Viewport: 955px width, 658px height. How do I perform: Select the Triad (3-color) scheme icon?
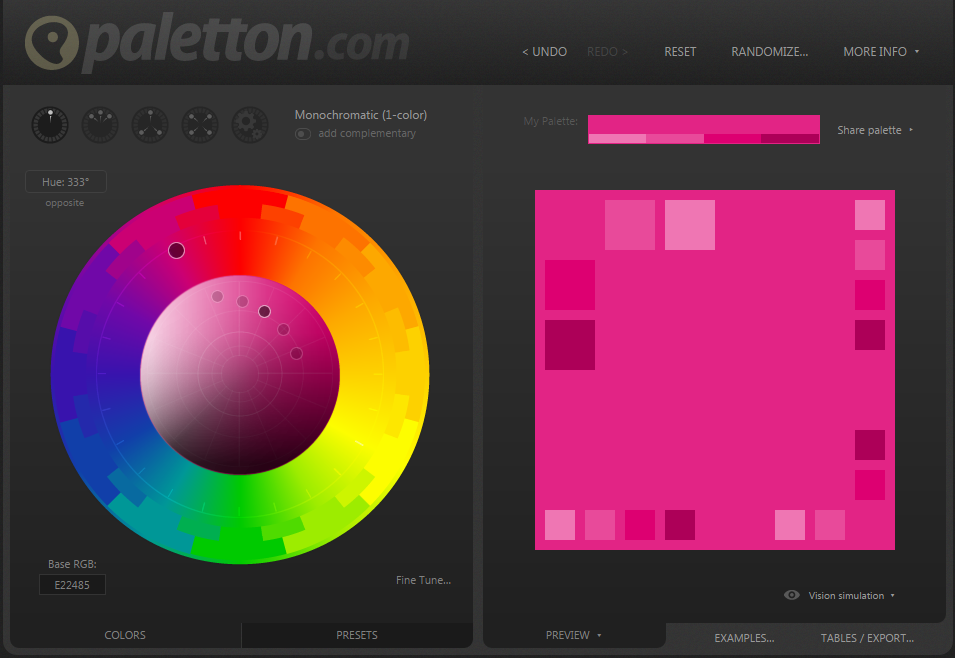(150, 125)
